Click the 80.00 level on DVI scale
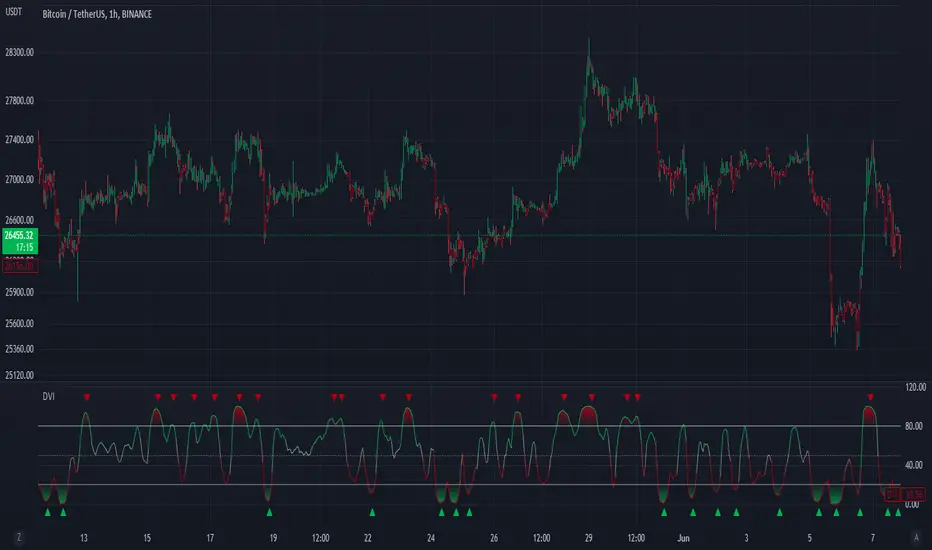Screen dimensions: 932x550 click(x=914, y=426)
